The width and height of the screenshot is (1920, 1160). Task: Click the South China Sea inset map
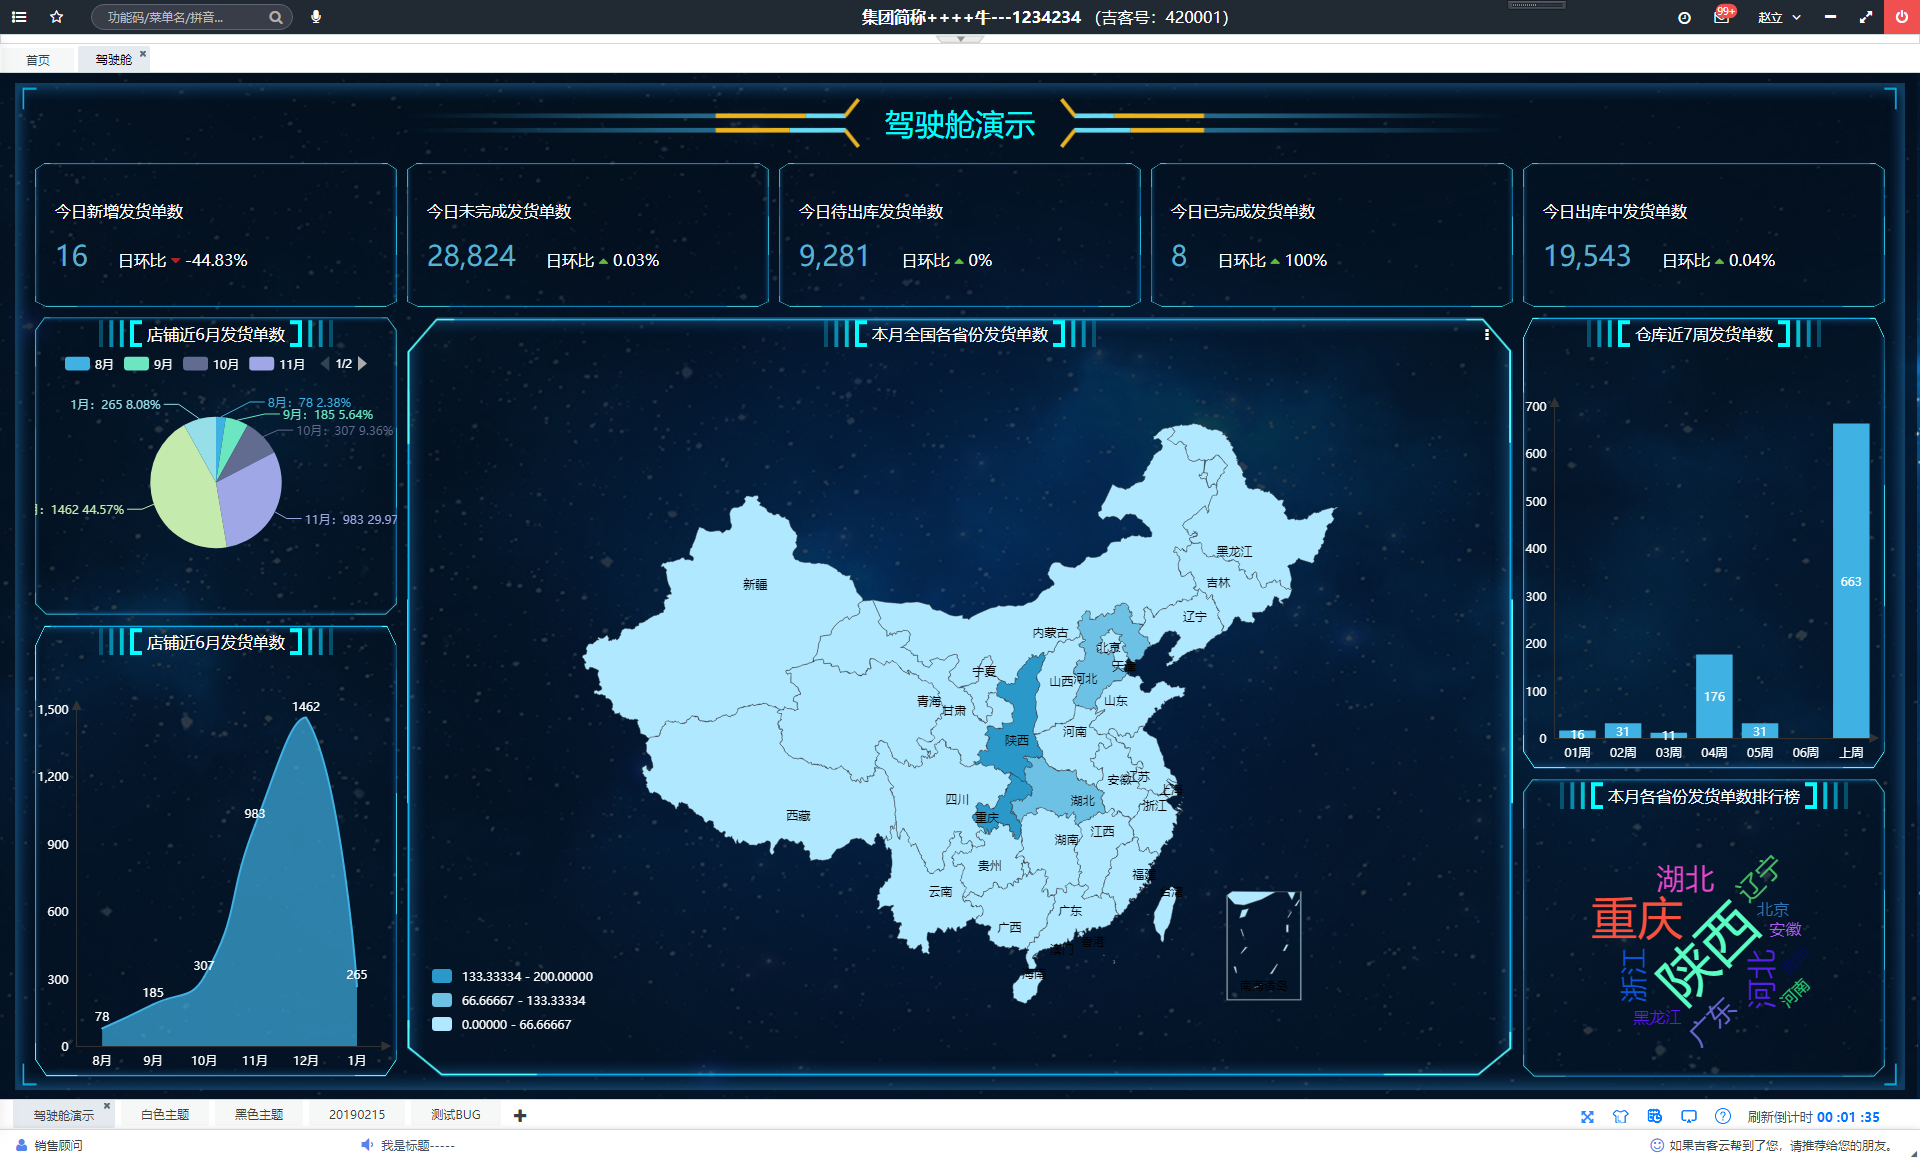(x=1263, y=945)
